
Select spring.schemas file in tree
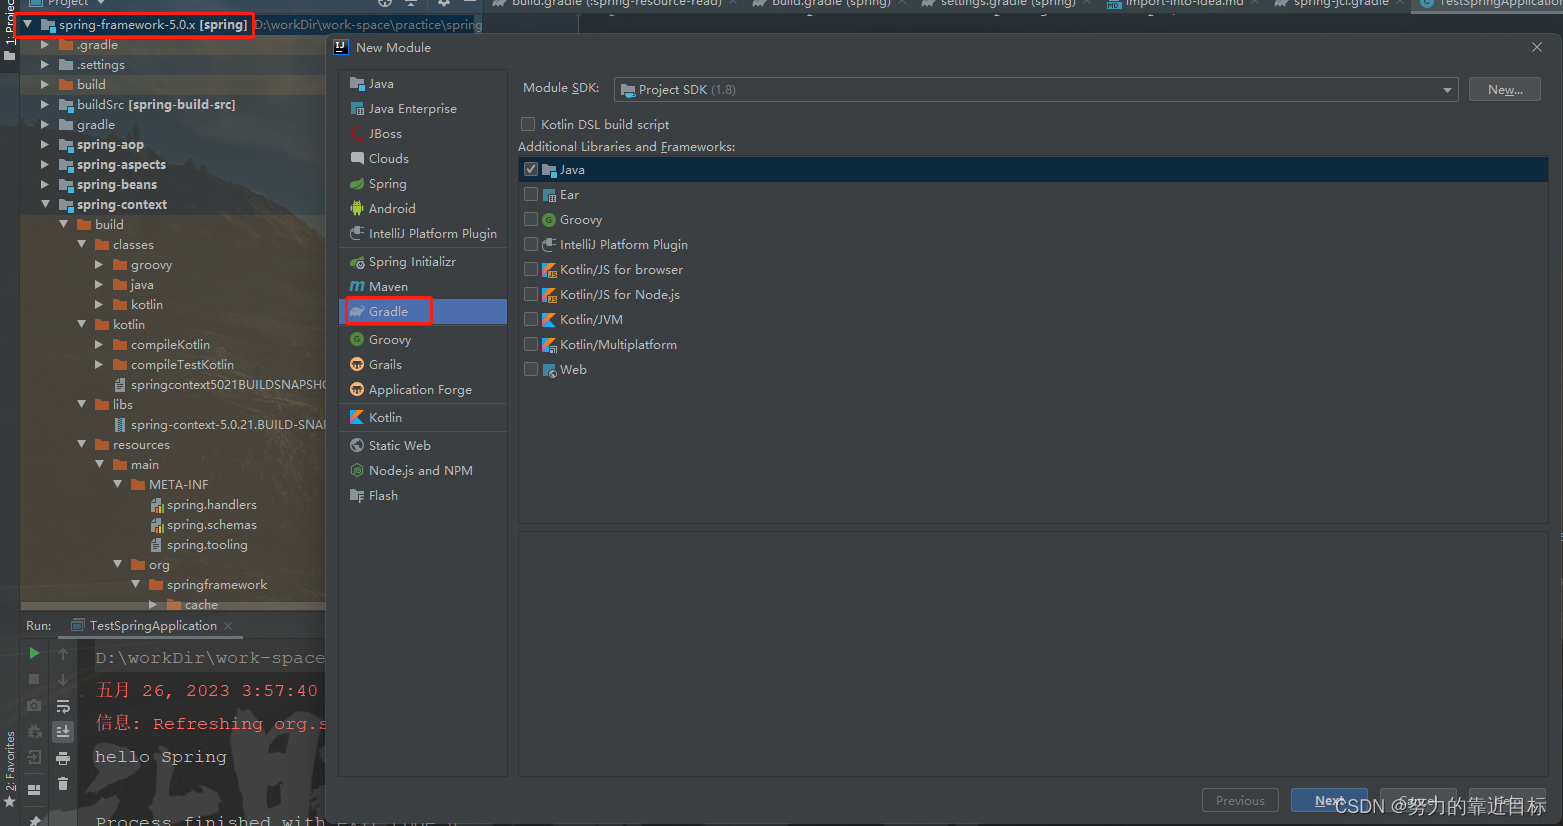[x=203, y=525]
